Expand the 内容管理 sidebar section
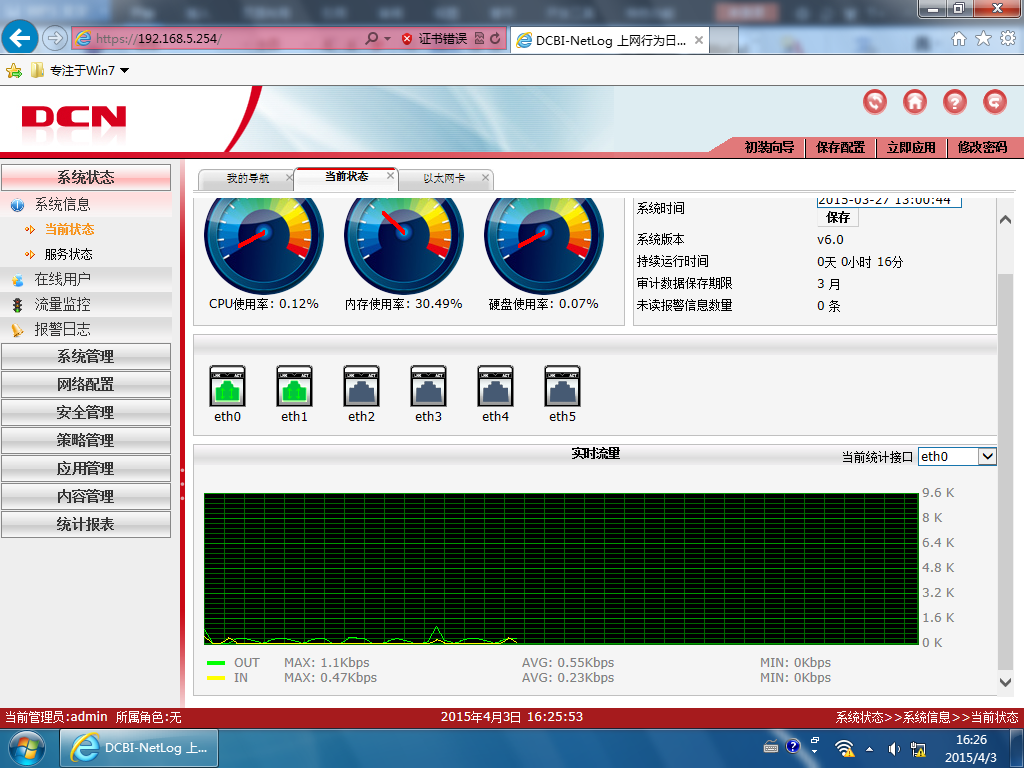This screenshot has height=768, width=1024. pos(86,496)
